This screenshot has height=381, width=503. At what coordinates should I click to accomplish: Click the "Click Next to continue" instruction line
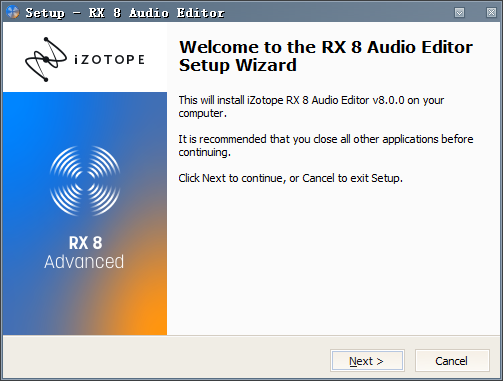click(x=290, y=178)
